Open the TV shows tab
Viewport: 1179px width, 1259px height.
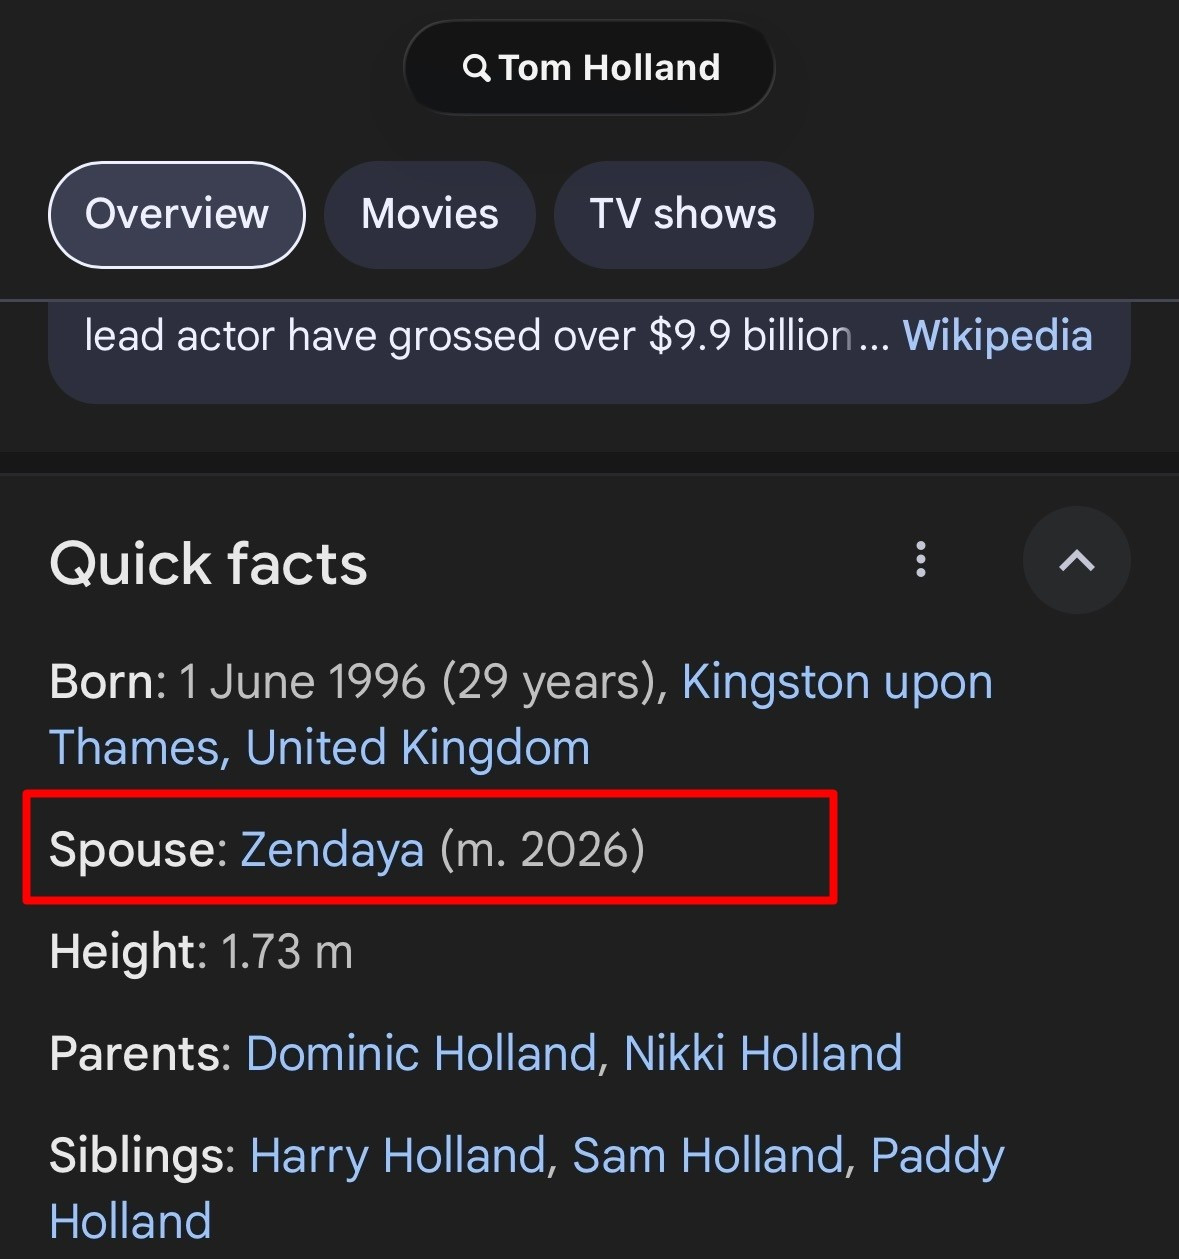point(683,214)
